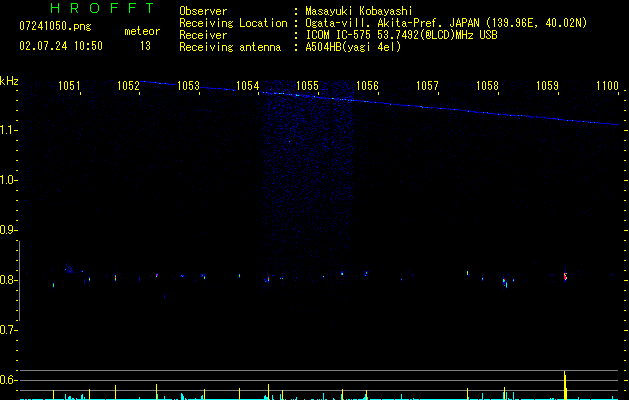Click the 0.6 frequency axis label

(8, 380)
